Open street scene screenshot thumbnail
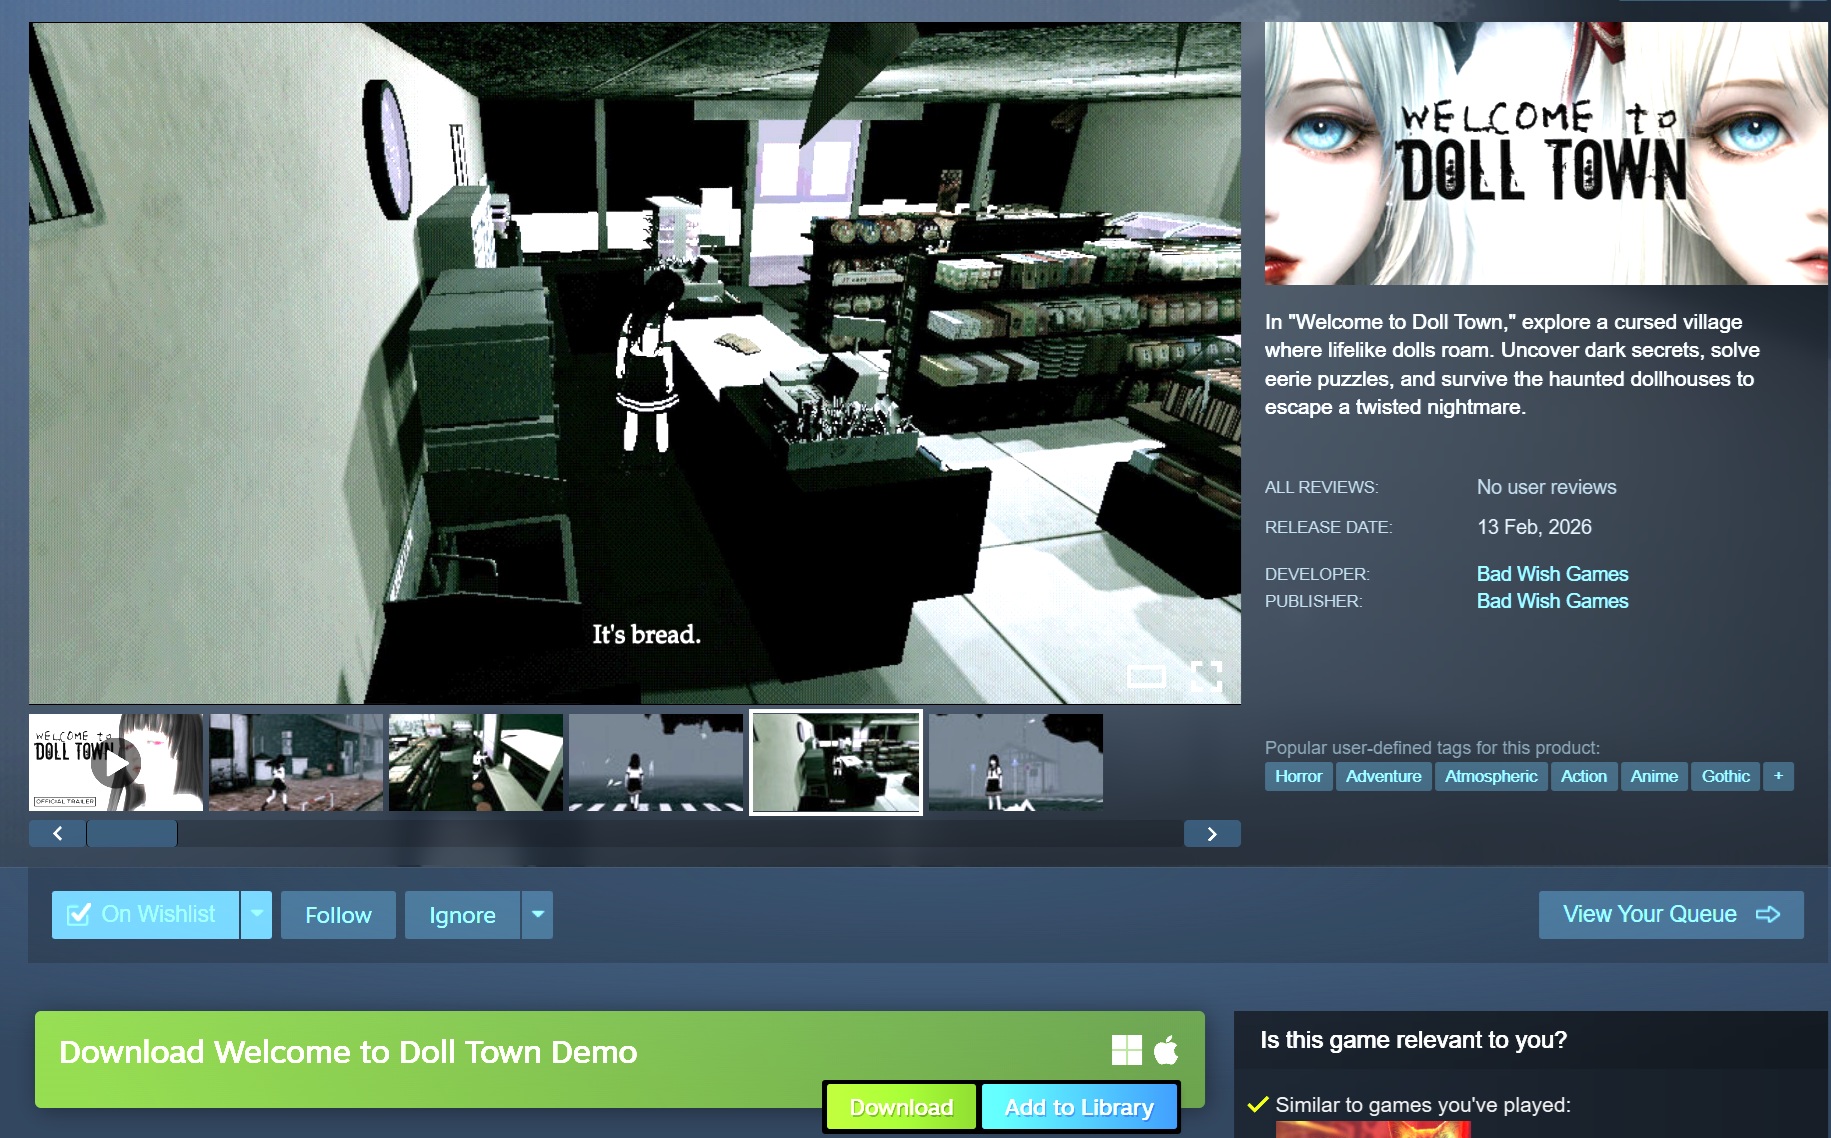This screenshot has width=1831, height=1138. pos(296,762)
